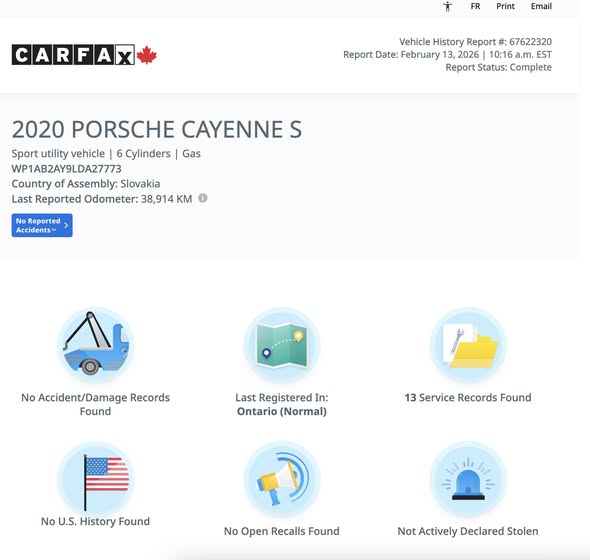Screen dimensions: 590x560
Task: Click the megaphone recalls icon
Action: [x=282, y=479]
